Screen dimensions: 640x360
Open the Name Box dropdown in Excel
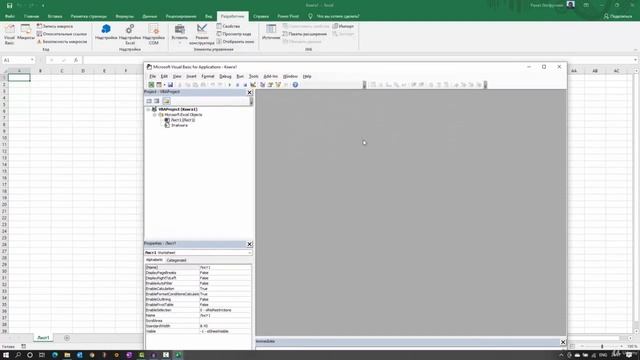click(x=32, y=60)
